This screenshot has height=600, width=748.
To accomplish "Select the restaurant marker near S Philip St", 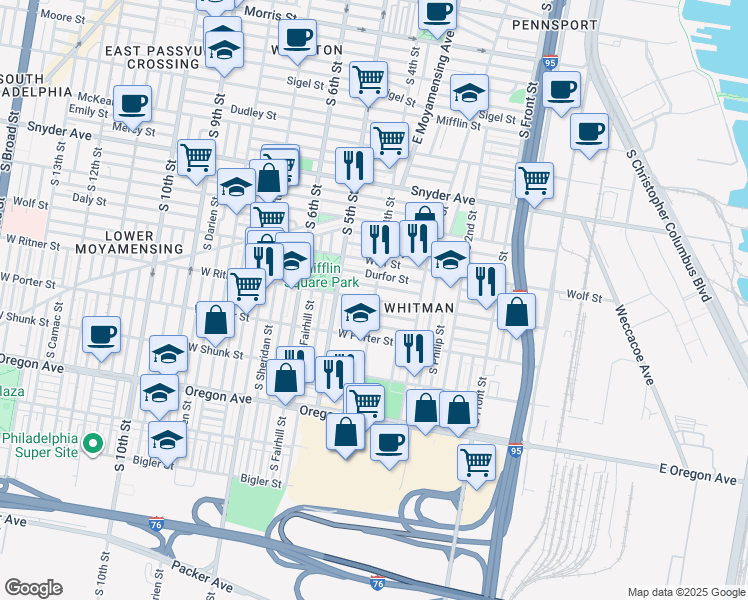I will pos(415,353).
